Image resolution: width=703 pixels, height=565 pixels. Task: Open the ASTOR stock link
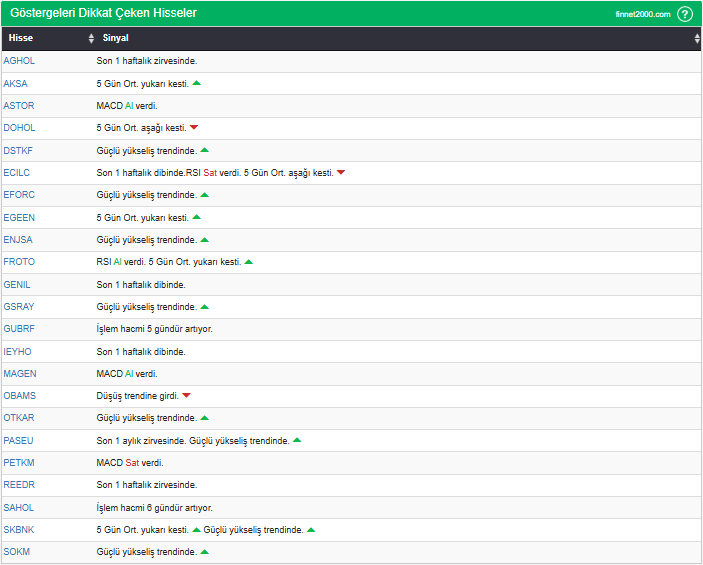[19, 106]
